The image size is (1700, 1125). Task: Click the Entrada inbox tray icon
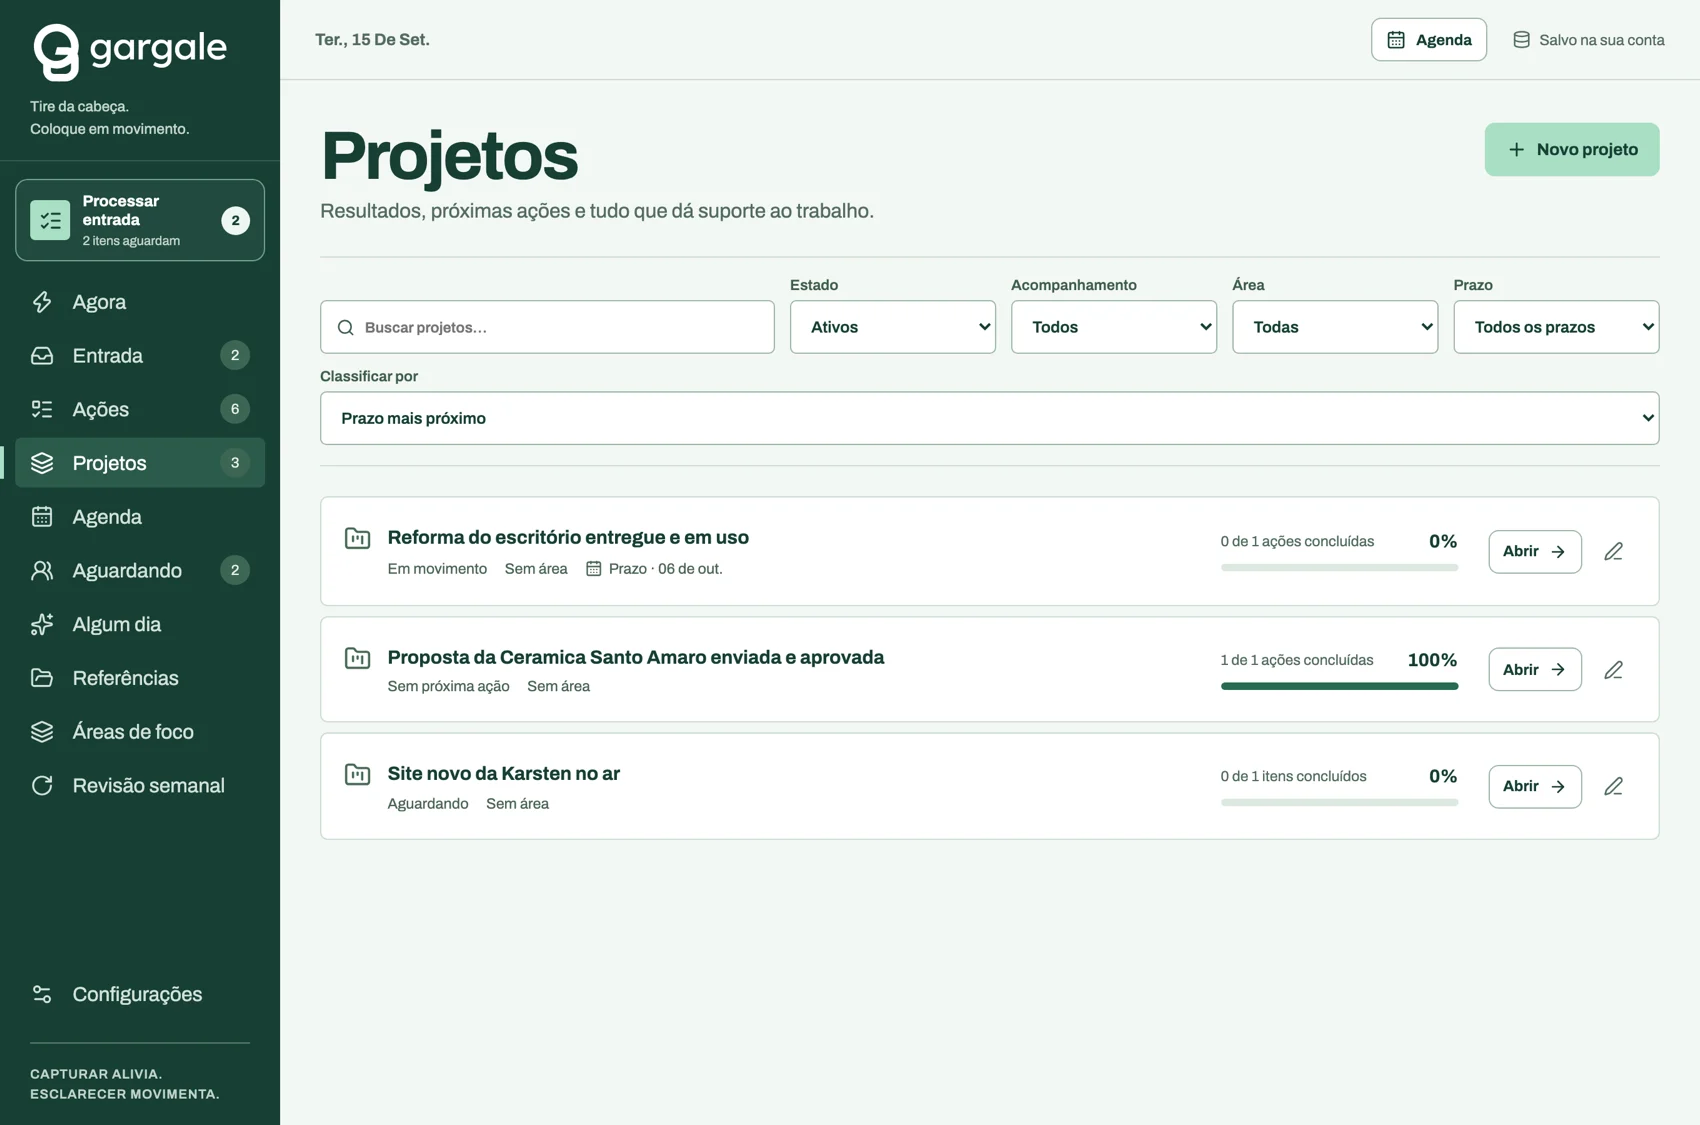pyautogui.click(x=42, y=355)
